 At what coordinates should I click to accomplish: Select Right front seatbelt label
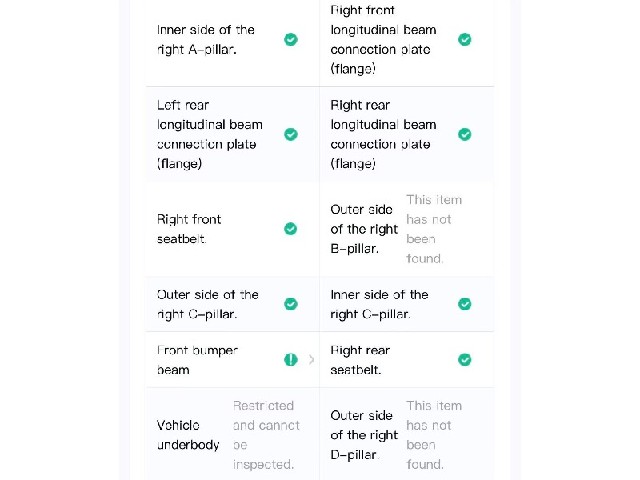(x=189, y=229)
